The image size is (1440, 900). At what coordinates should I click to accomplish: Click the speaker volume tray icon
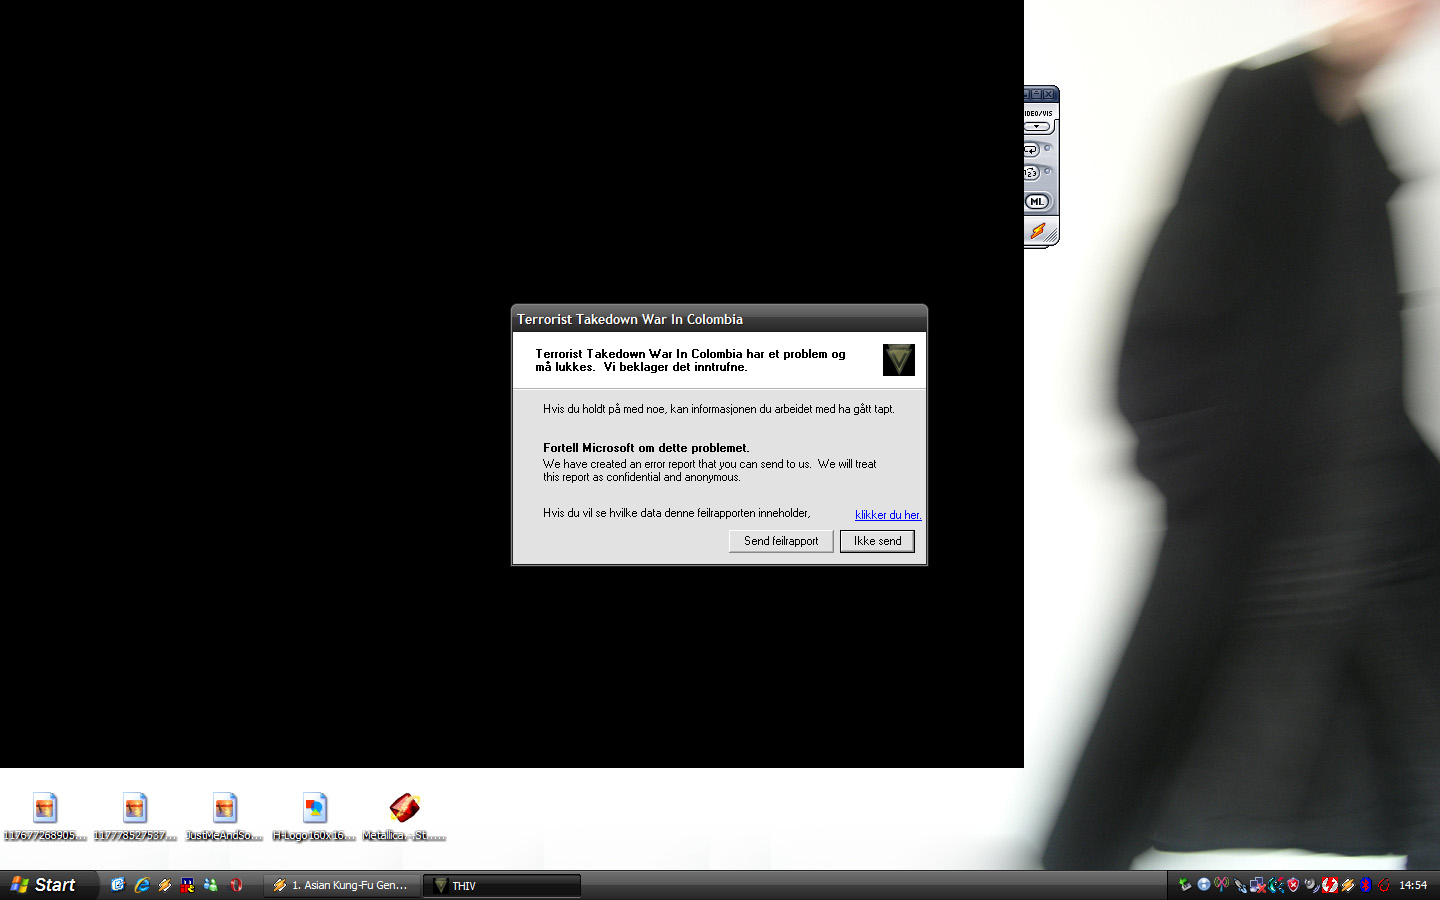[x=1312, y=885]
